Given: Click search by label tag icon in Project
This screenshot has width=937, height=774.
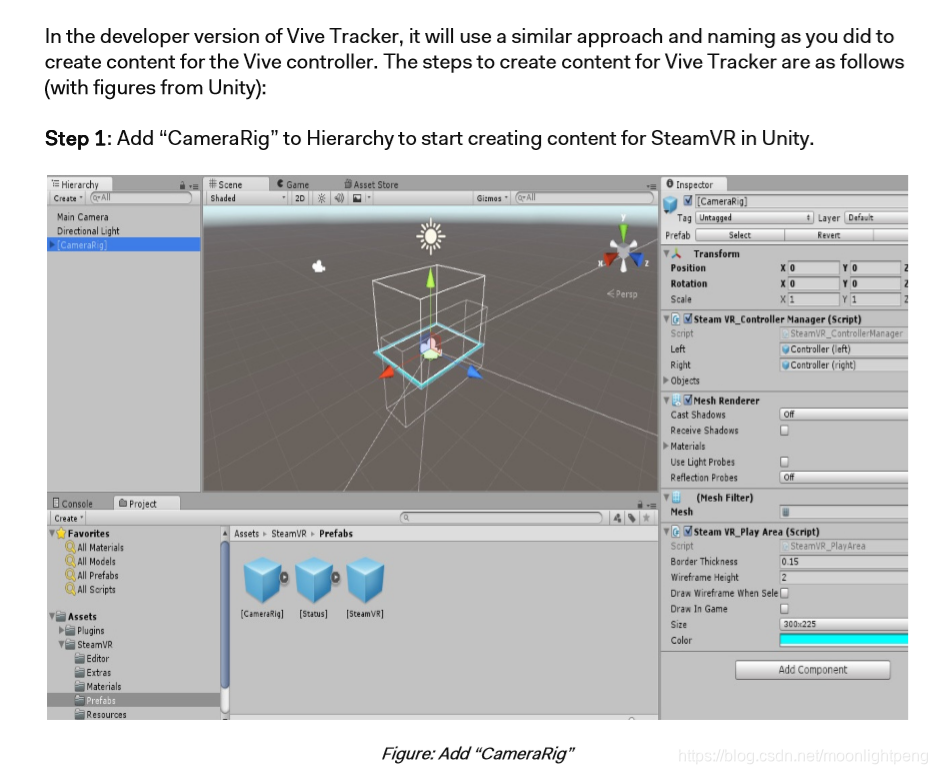Looking at the screenshot, I should pyautogui.click(x=632, y=518).
